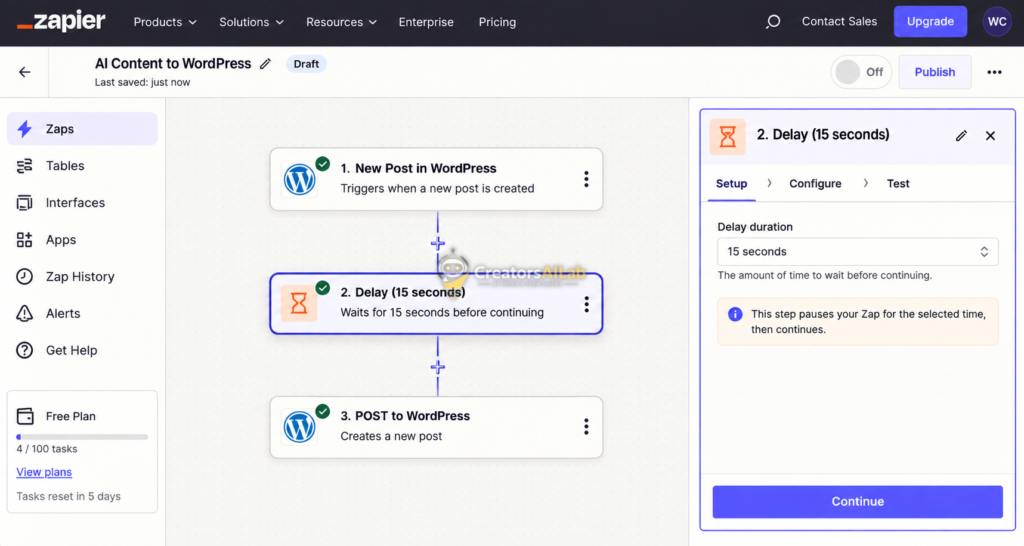Click 'Waits for 15 seconds before continuing' text
The width and height of the screenshot is (1024, 546).
[442, 312]
